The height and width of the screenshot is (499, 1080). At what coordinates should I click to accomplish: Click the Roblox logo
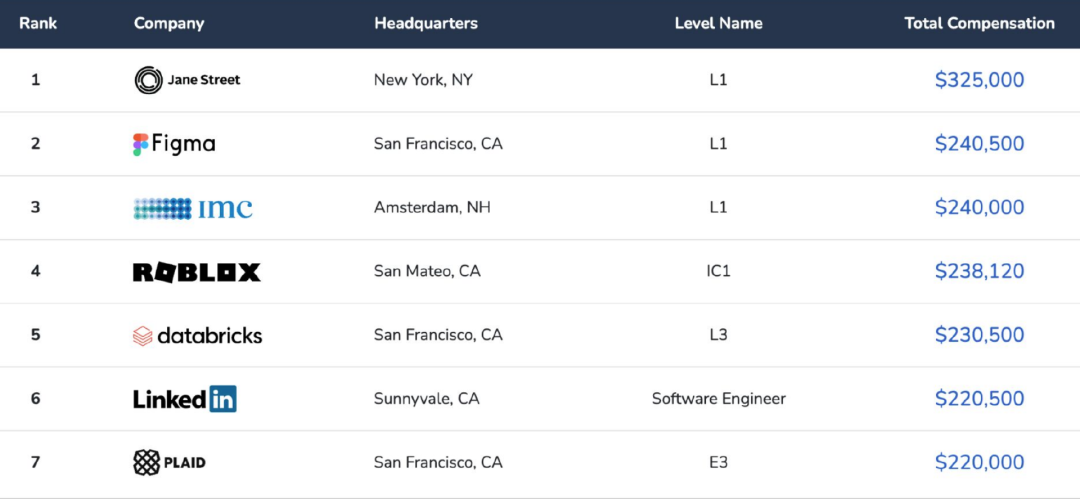[x=197, y=272]
